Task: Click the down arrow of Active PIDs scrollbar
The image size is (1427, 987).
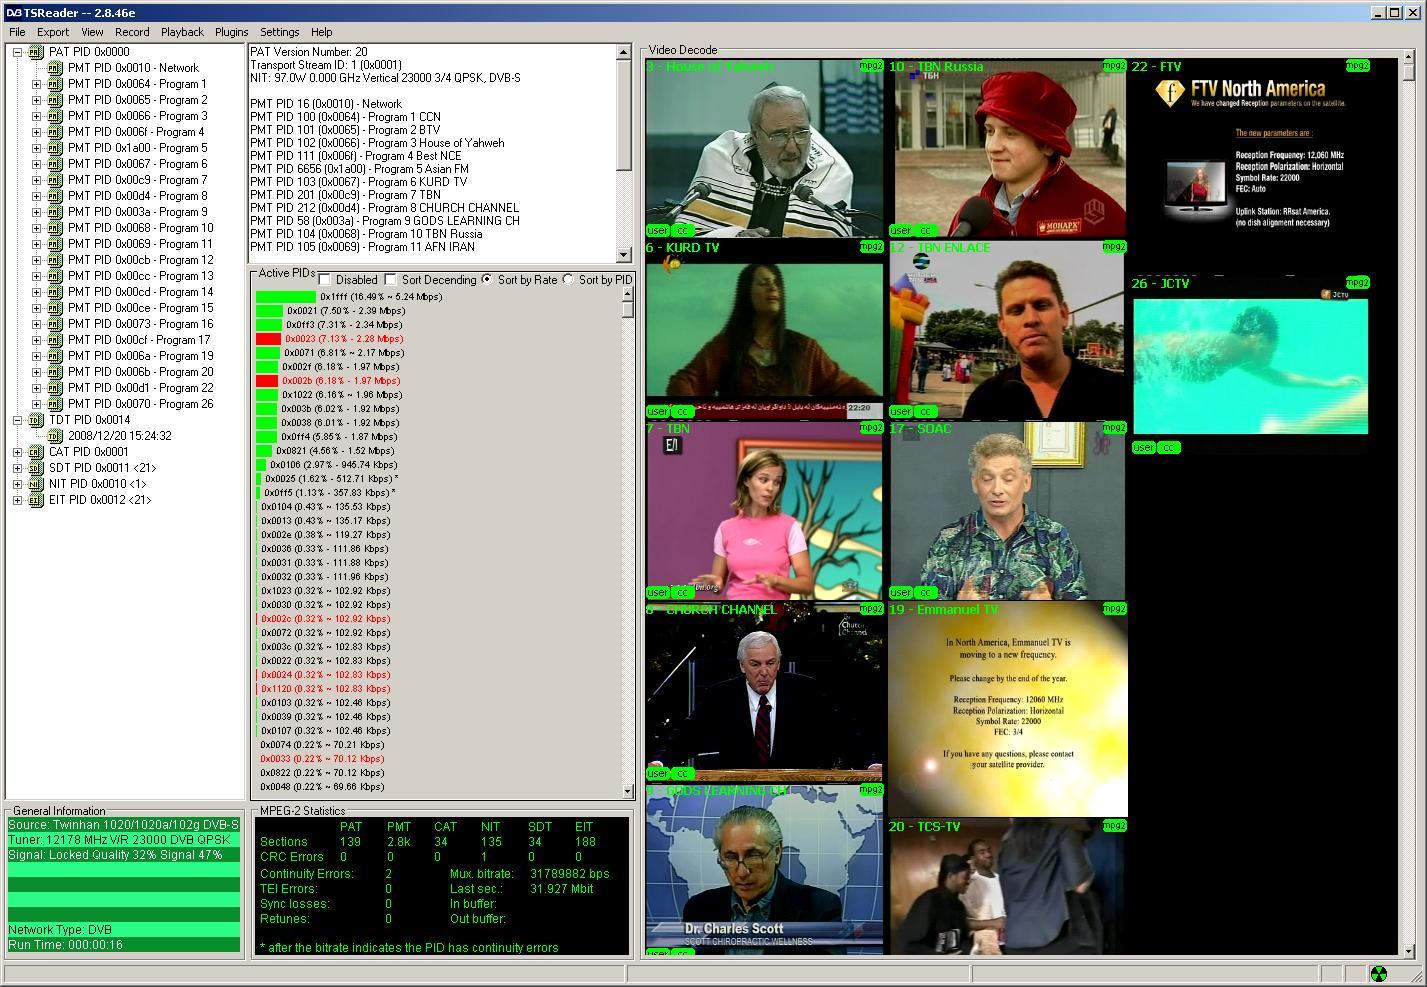Action: coord(628,791)
